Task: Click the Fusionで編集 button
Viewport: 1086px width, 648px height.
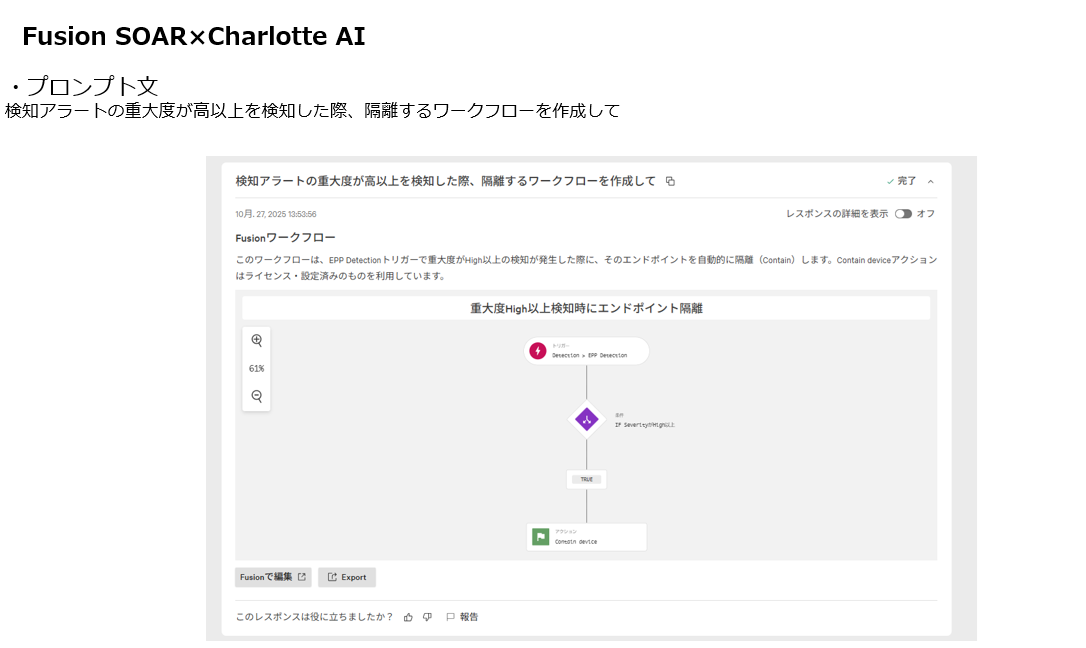Action: pos(273,577)
